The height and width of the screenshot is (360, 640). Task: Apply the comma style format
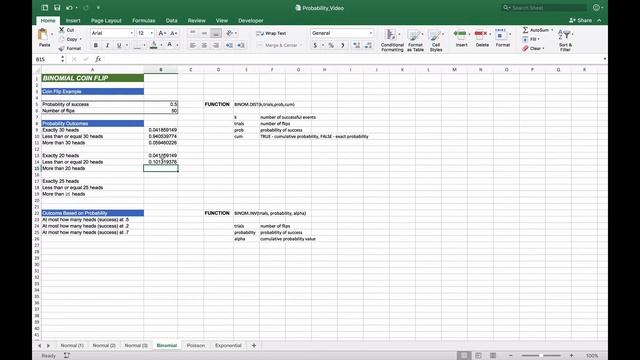343,45
